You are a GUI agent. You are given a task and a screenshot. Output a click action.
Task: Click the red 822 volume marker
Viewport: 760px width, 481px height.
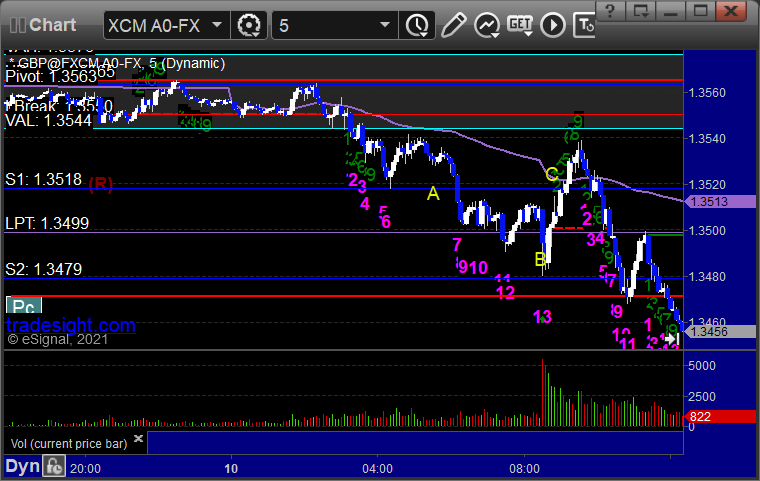720,417
